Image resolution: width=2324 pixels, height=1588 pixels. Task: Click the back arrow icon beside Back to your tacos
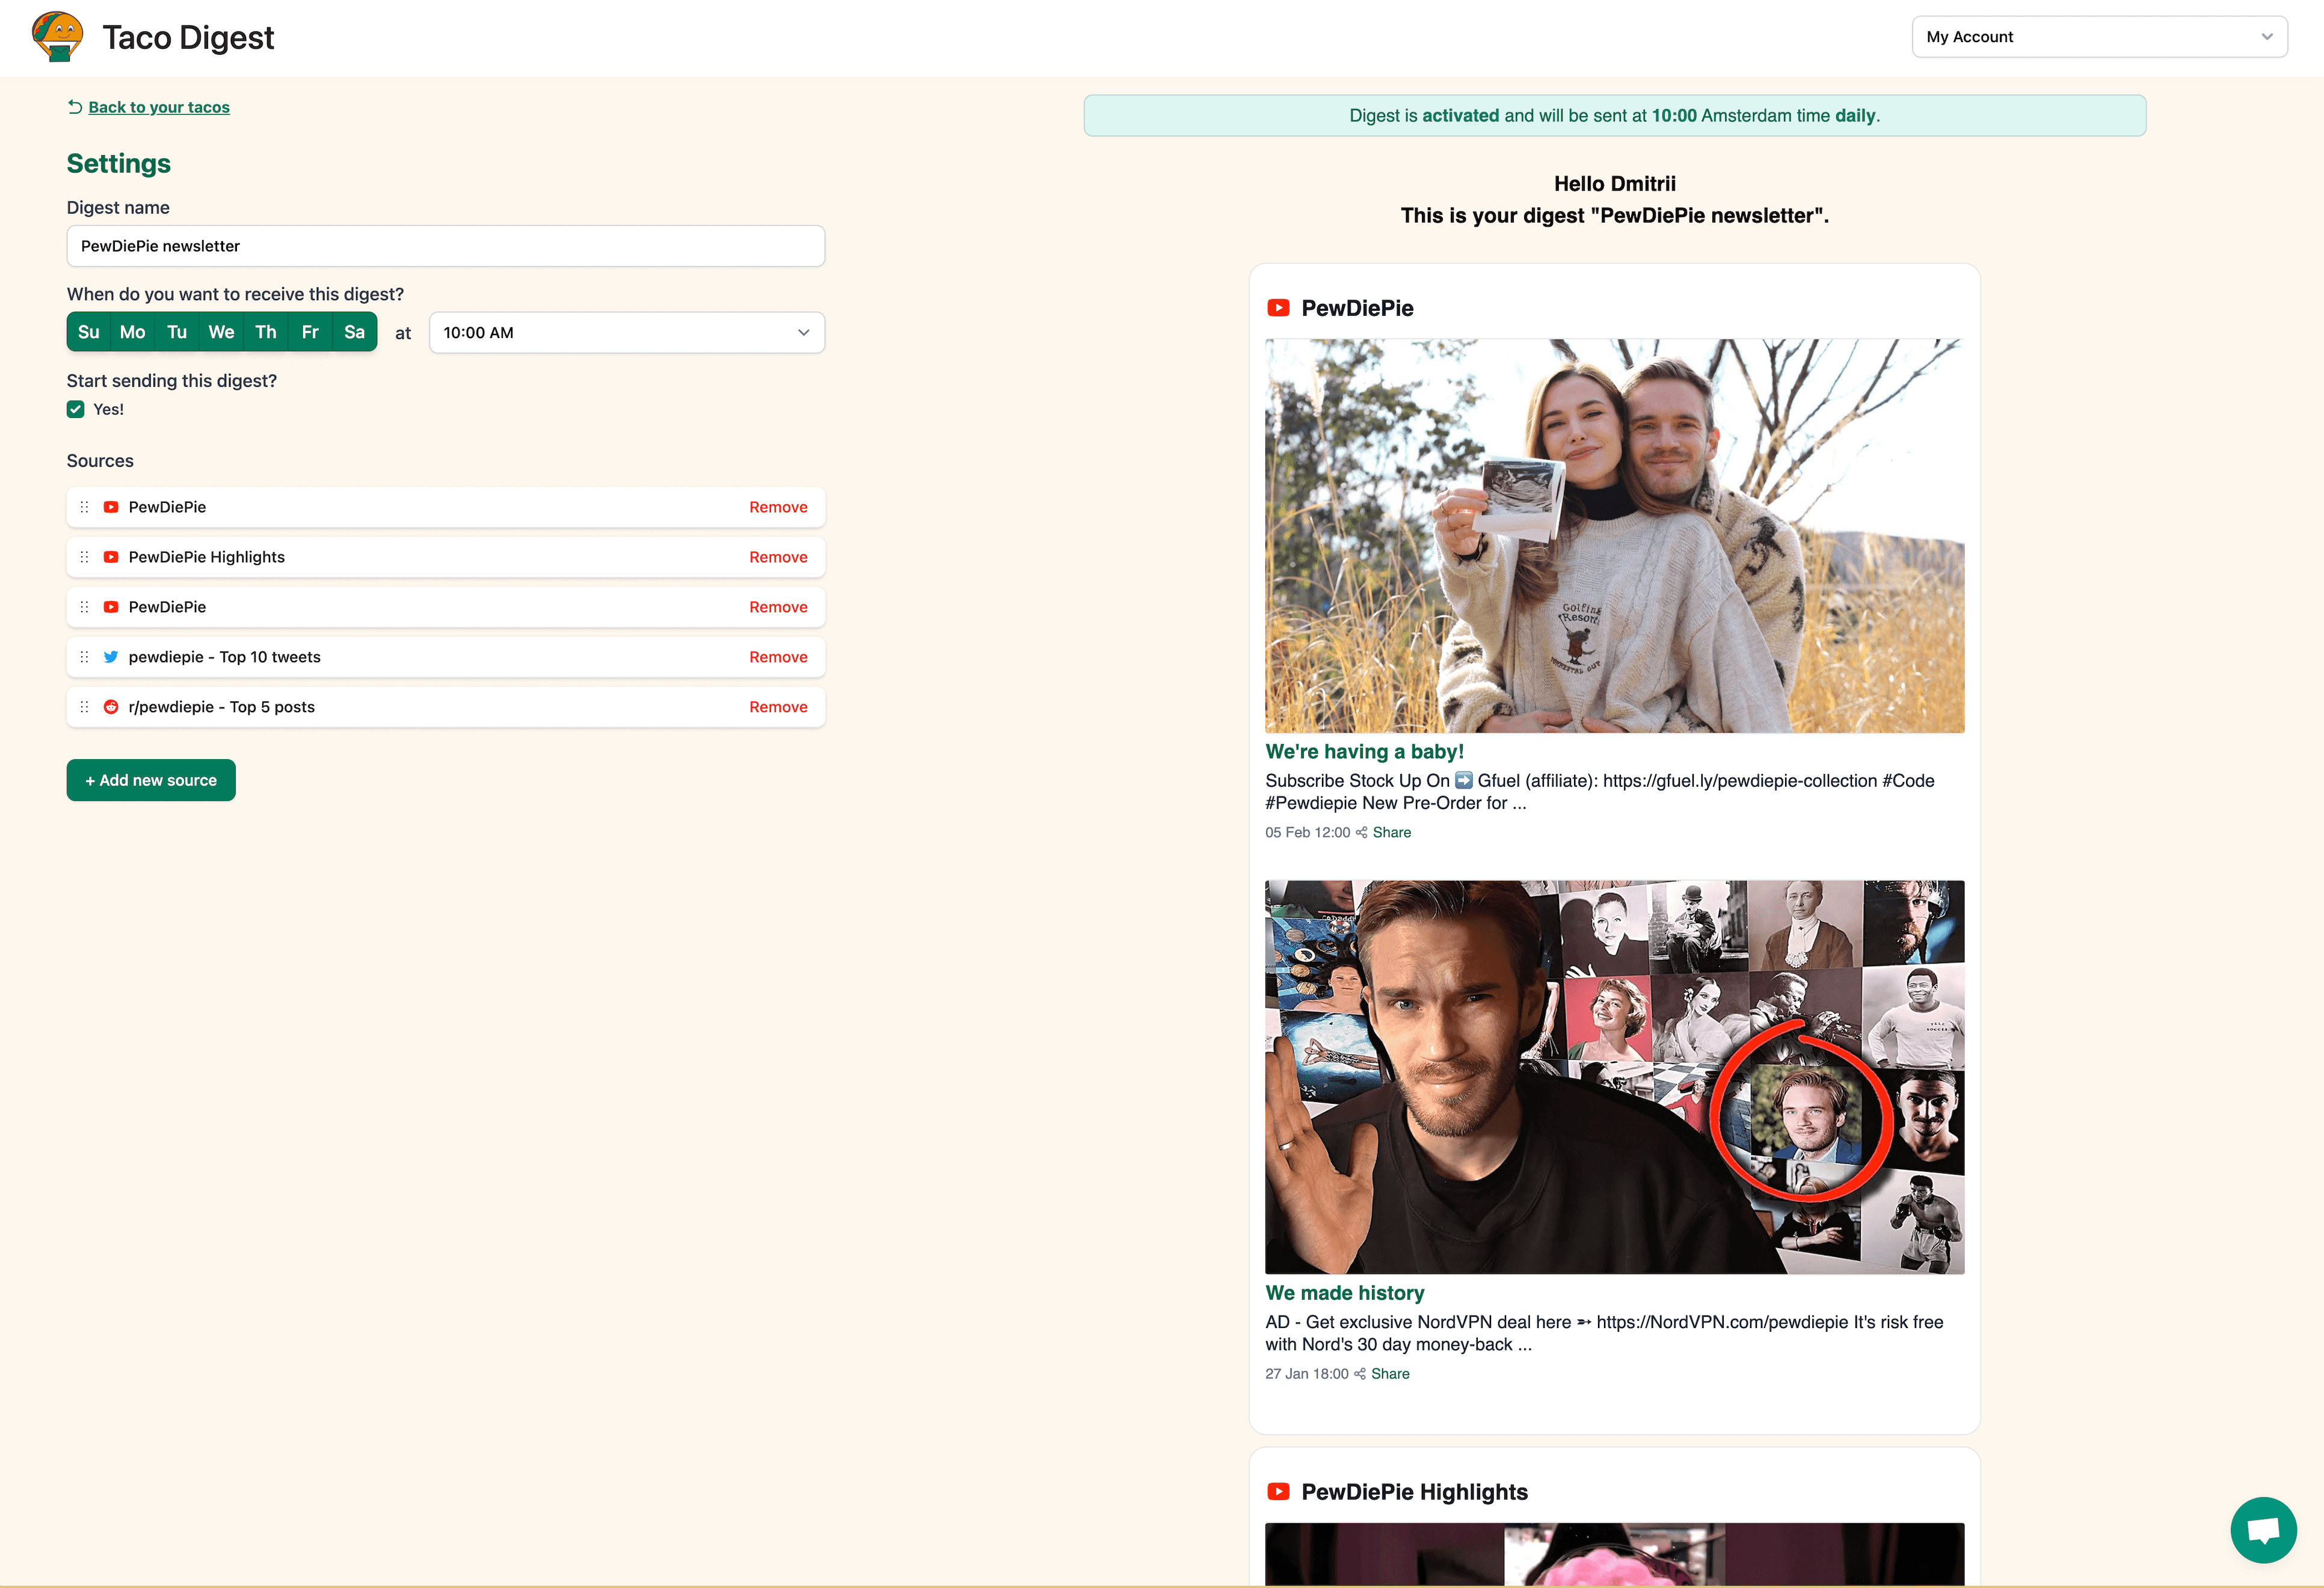tap(75, 107)
